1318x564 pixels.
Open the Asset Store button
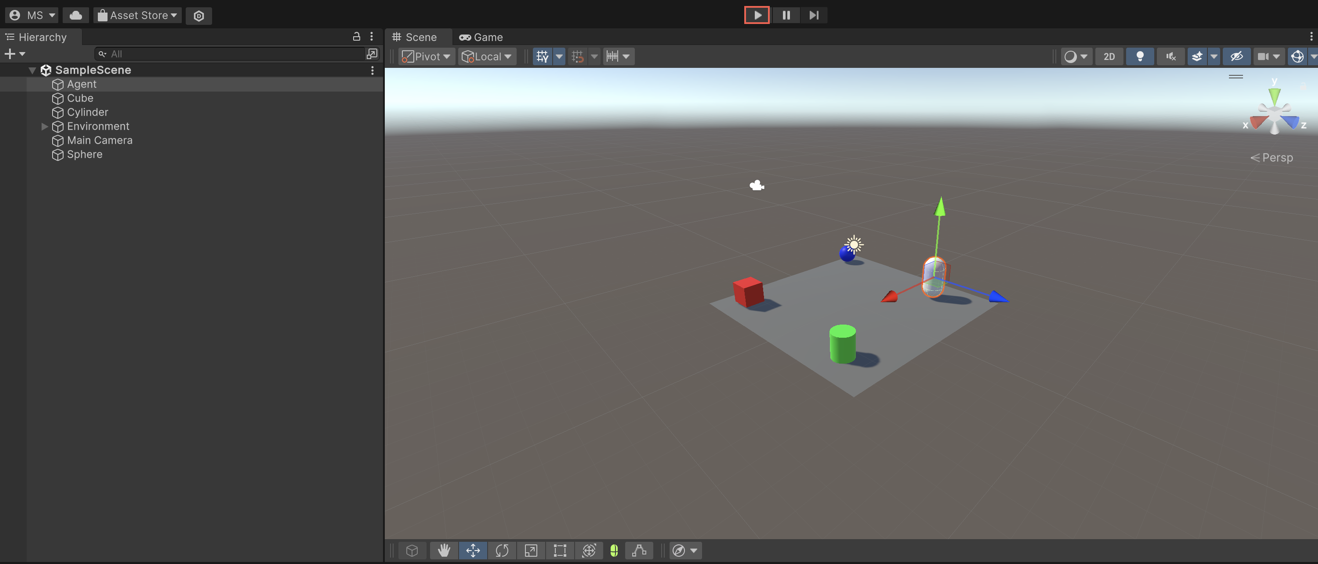coord(137,15)
